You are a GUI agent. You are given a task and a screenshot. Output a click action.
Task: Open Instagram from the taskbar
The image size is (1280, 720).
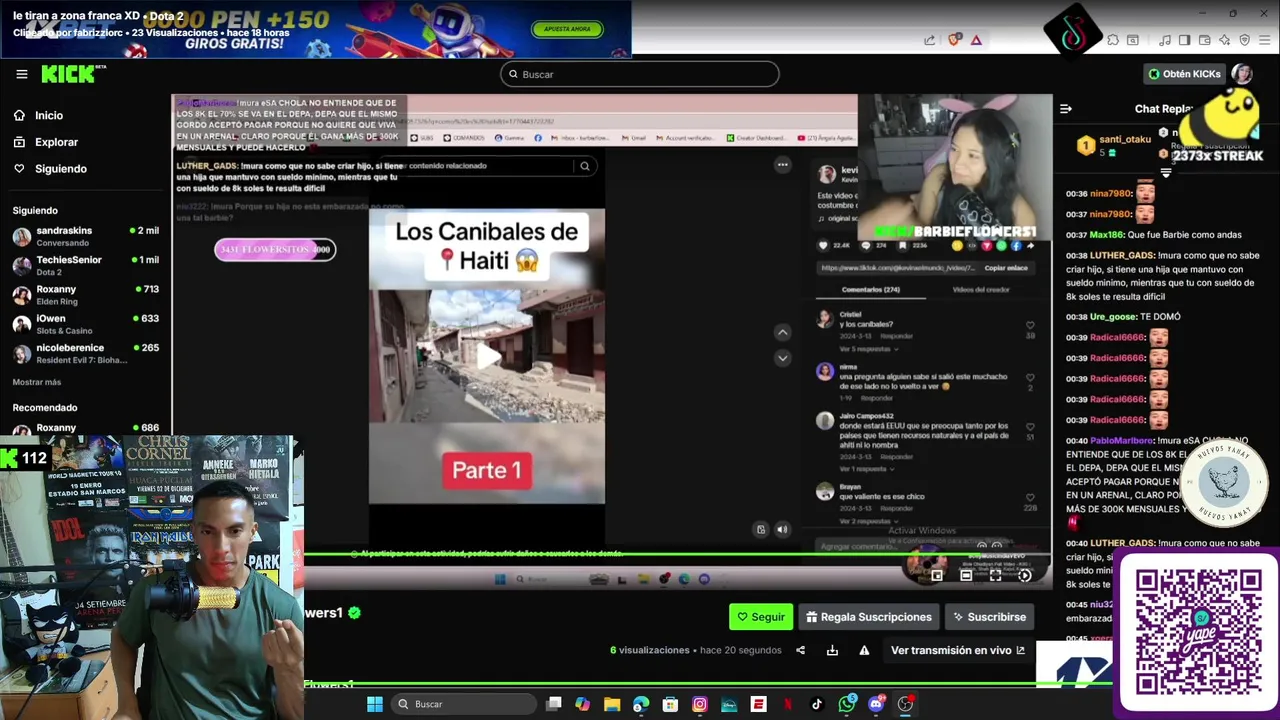click(x=700, y=704)
